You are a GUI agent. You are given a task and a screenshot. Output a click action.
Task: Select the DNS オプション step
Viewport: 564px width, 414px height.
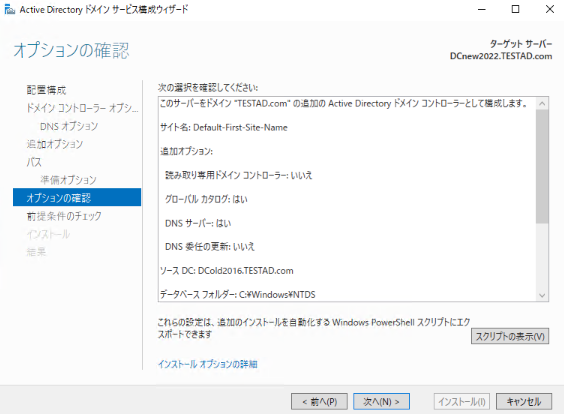coord(69,126)
